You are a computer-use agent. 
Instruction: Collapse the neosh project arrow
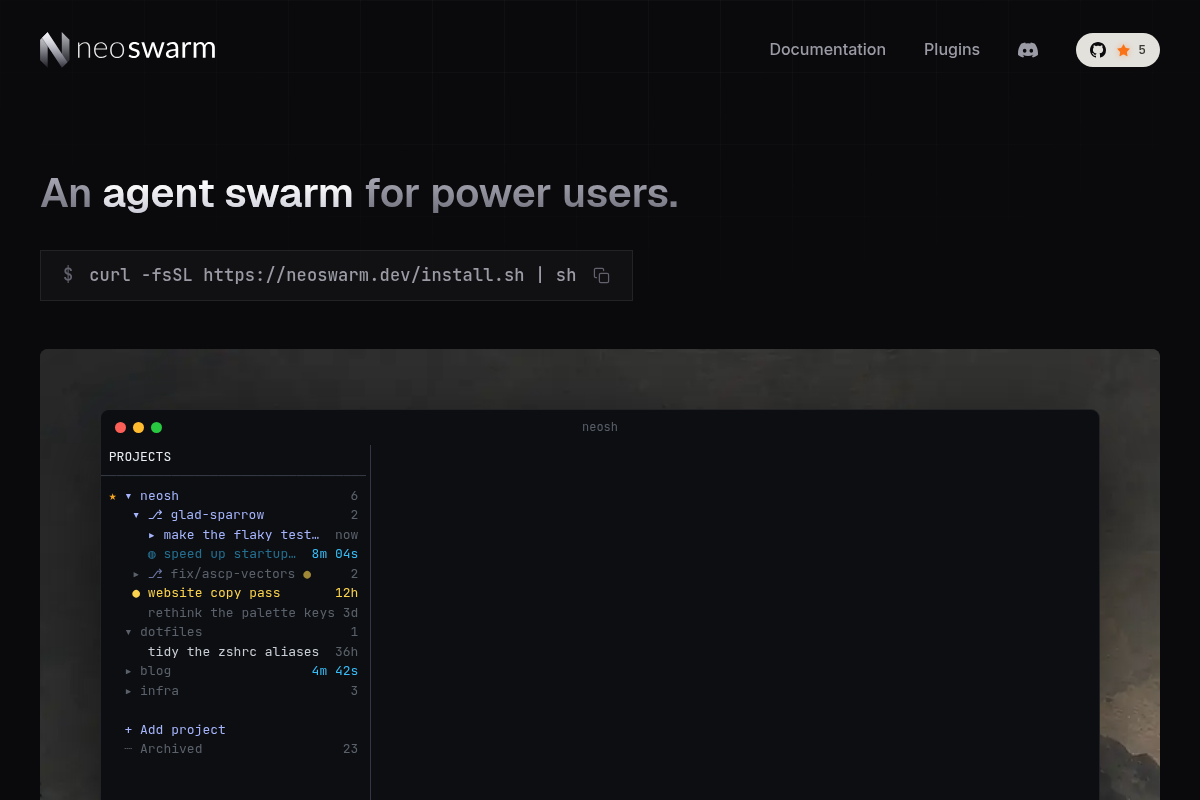(x=129, y=496)
